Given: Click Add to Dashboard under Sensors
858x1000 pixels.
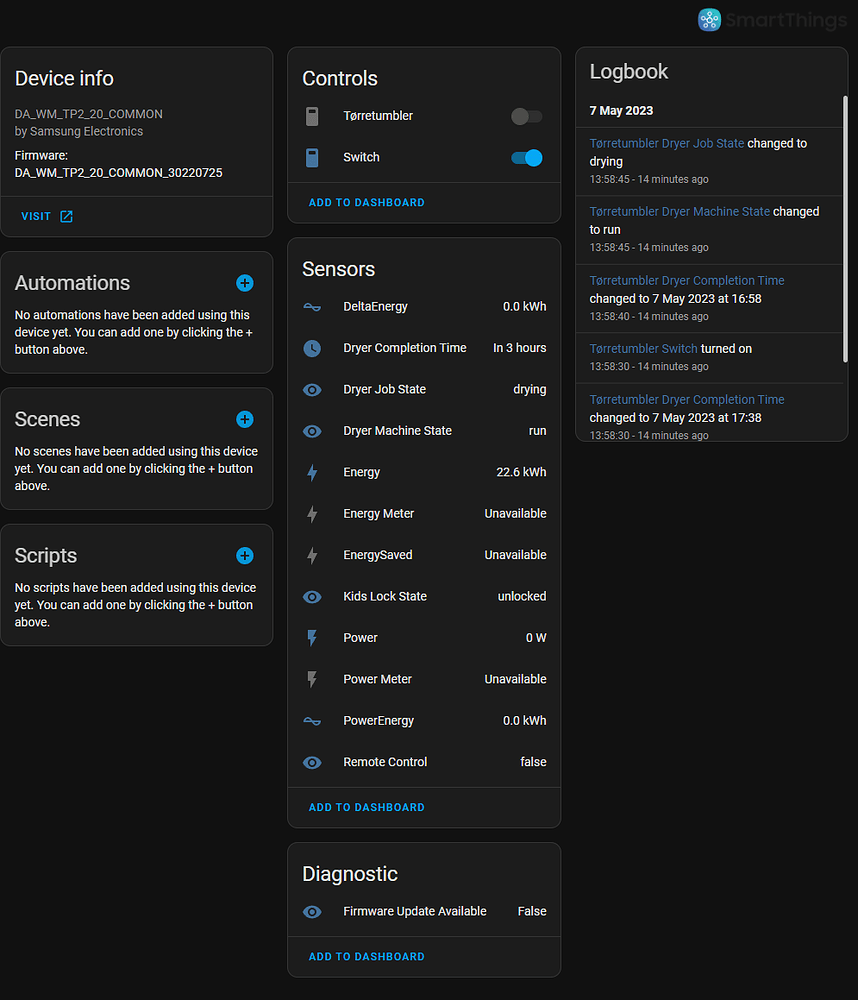Looking at the screenshot, I should tap(366, 807).
